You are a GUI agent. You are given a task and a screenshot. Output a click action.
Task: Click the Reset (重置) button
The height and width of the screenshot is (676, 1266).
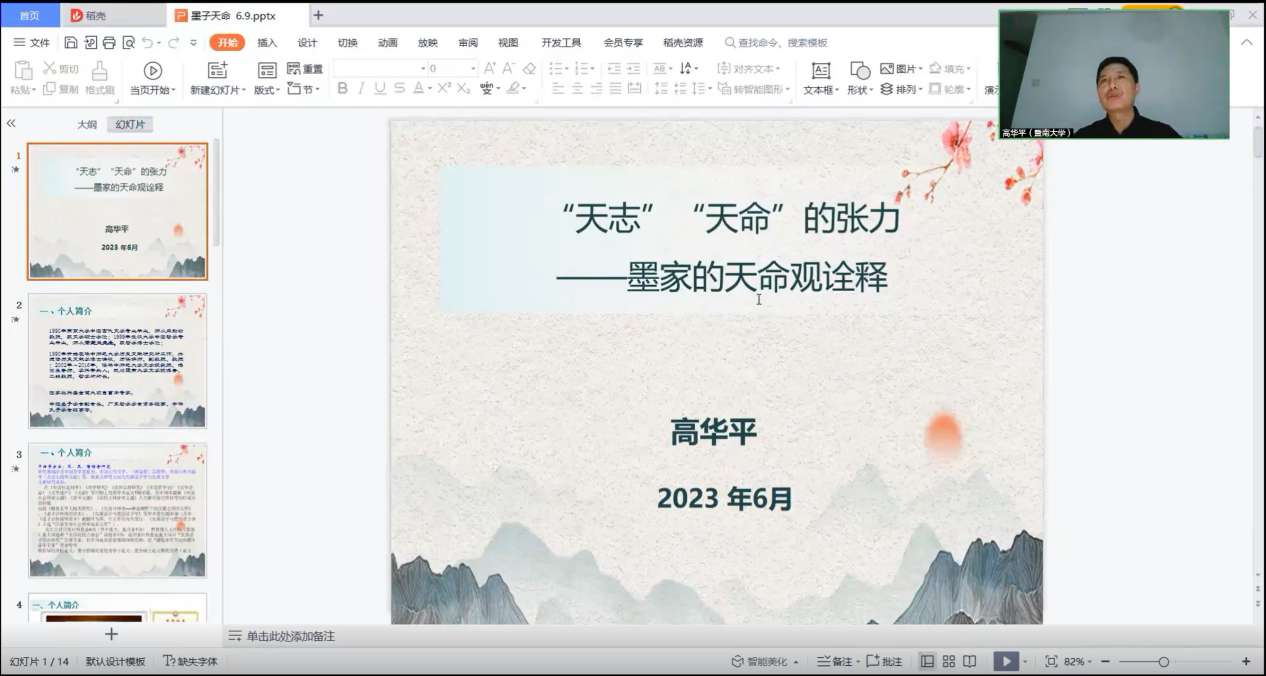305,69
